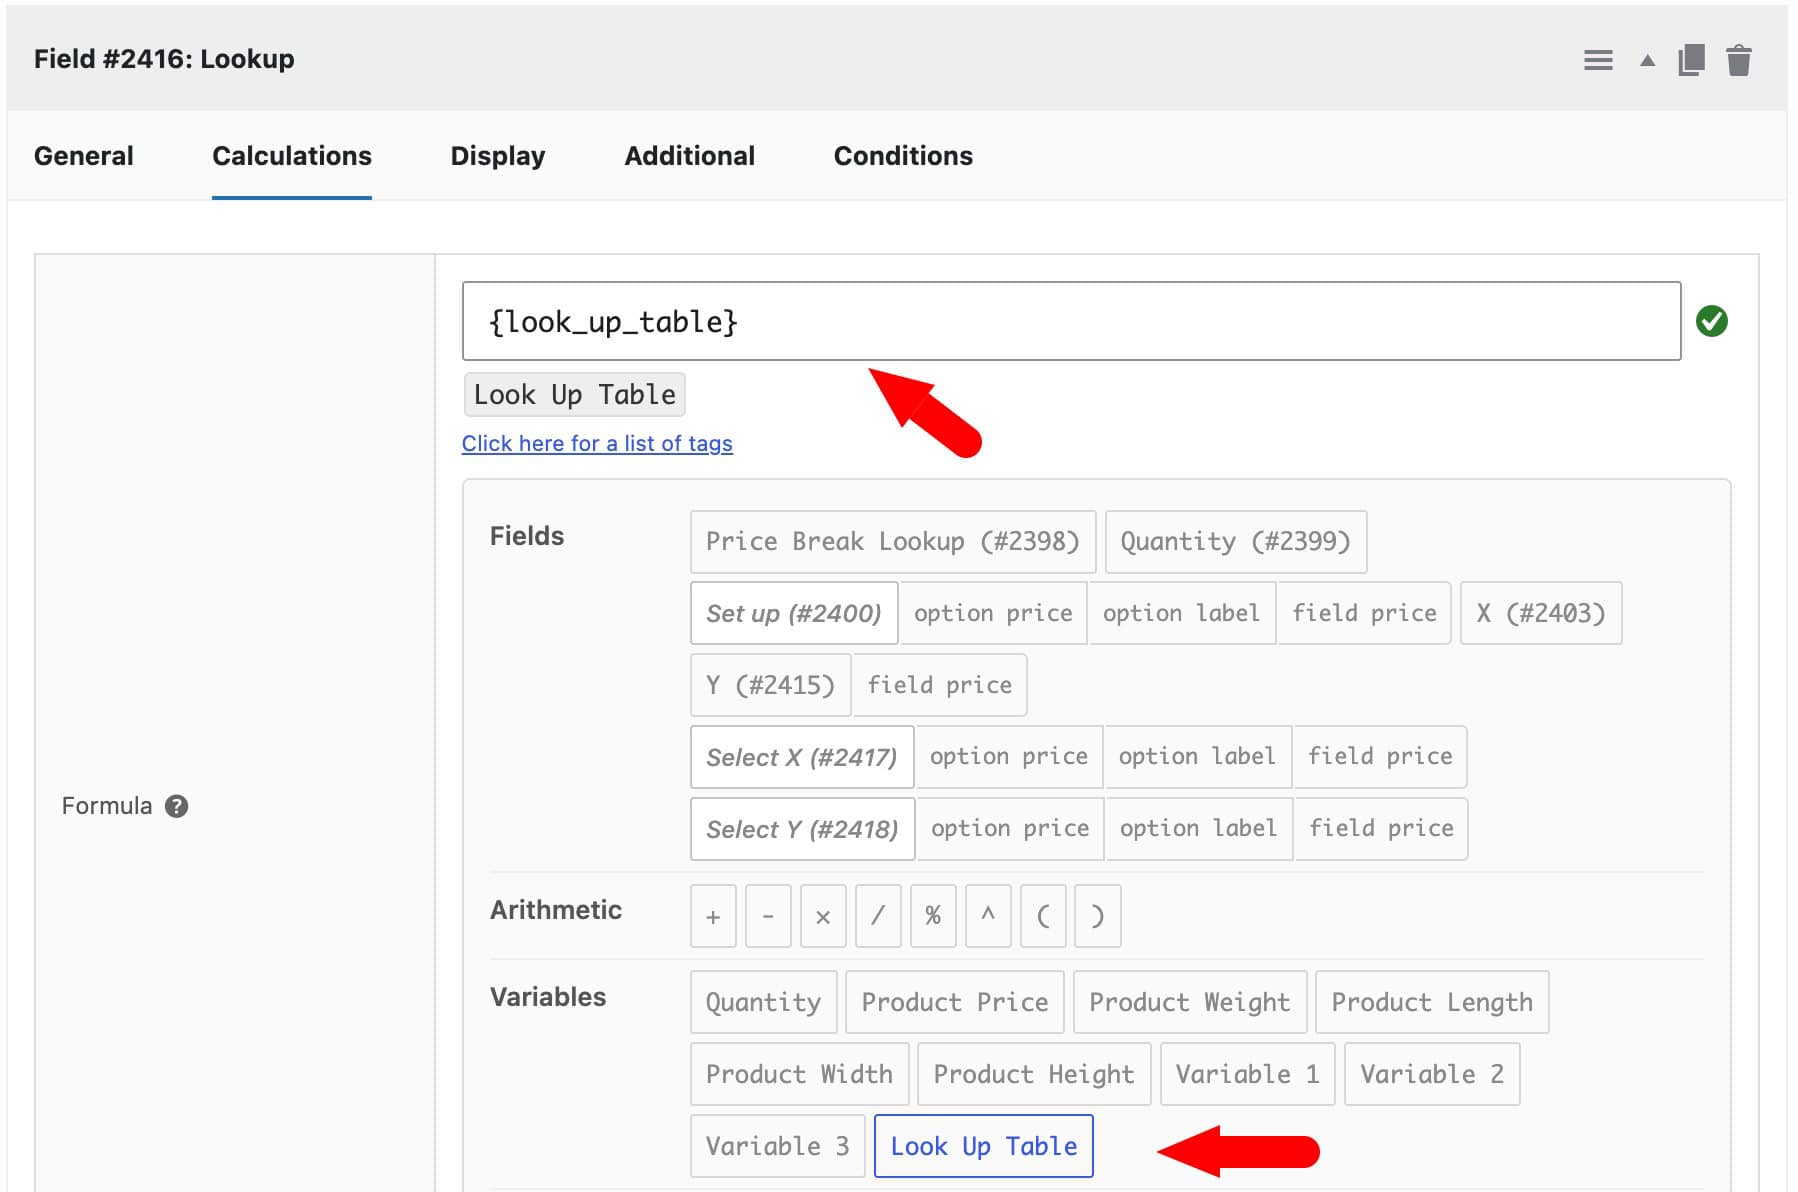Image resolution: width=1798 pixels, height=1192 pixels.
Task: Insert an opening parenthesis
Action: click(1043, 916)
